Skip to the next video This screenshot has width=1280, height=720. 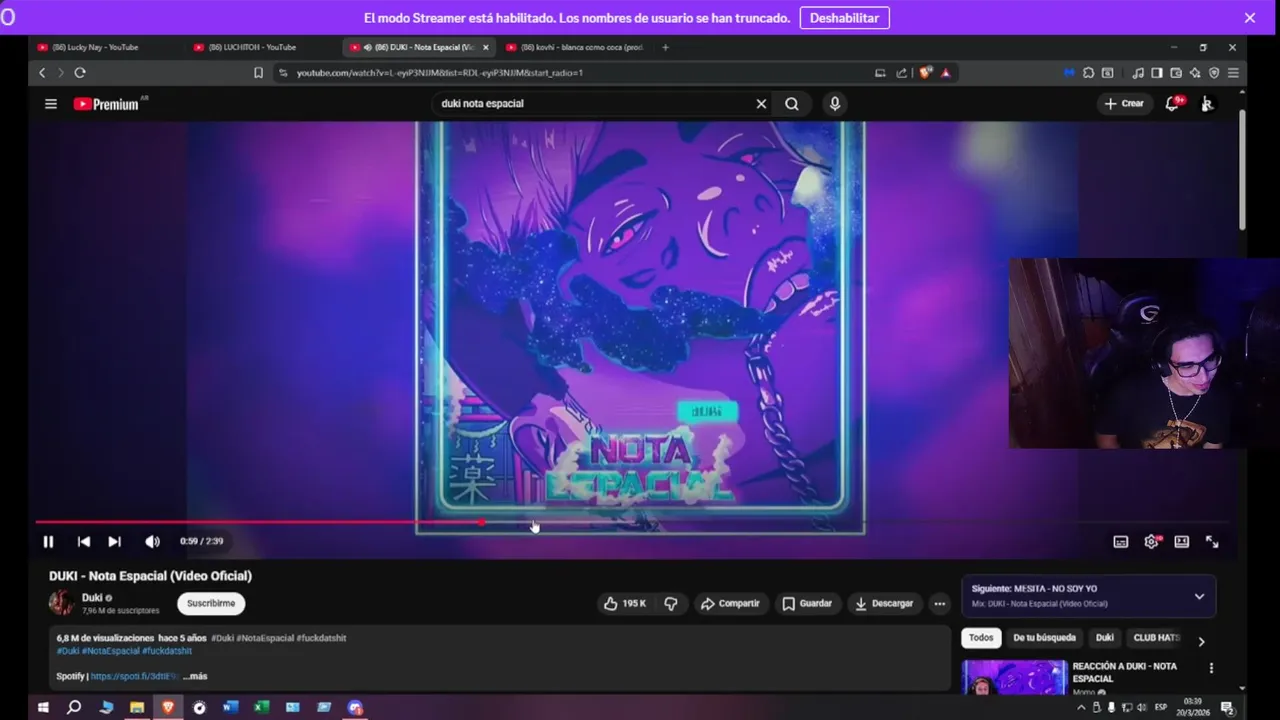pos(114,541)
